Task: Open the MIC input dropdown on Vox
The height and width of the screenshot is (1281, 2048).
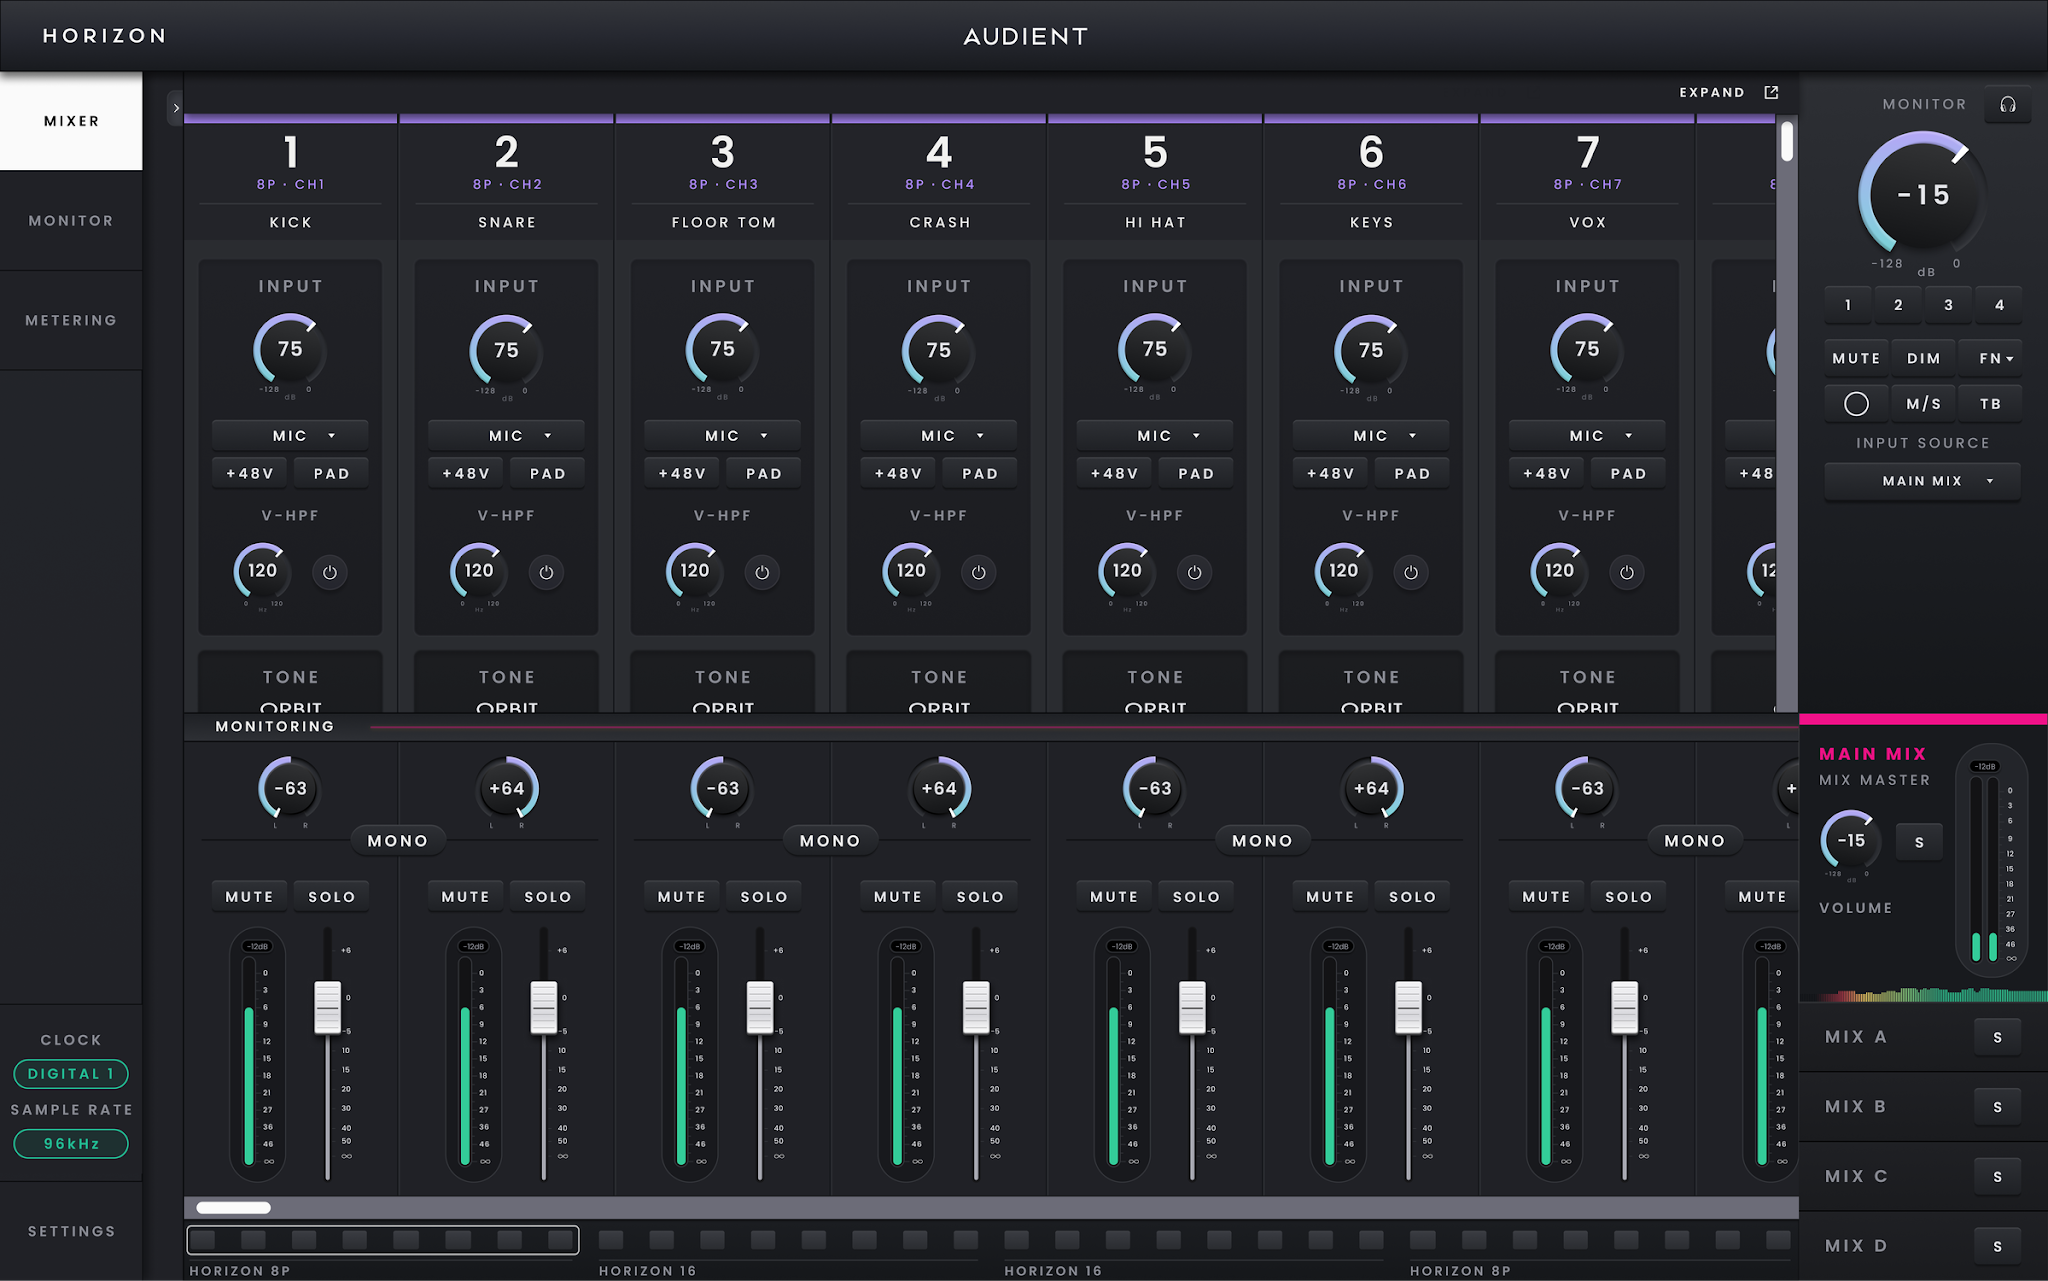Action: (1586, 436)
